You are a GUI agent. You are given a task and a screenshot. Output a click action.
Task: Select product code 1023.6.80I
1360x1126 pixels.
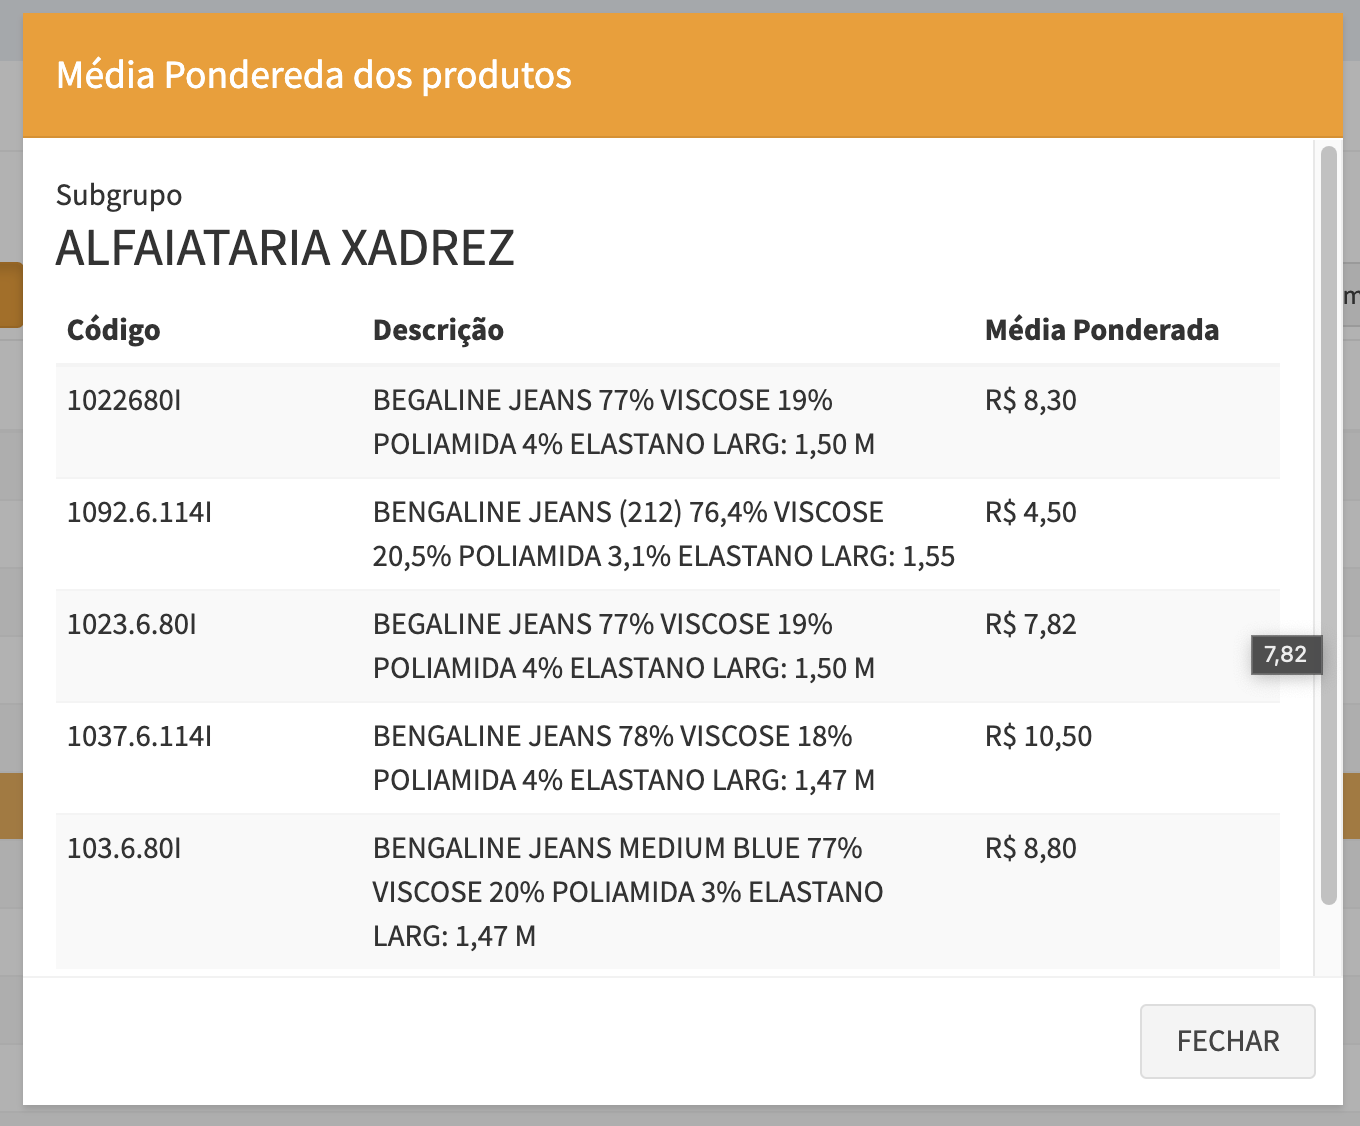(x=131, y=625)
